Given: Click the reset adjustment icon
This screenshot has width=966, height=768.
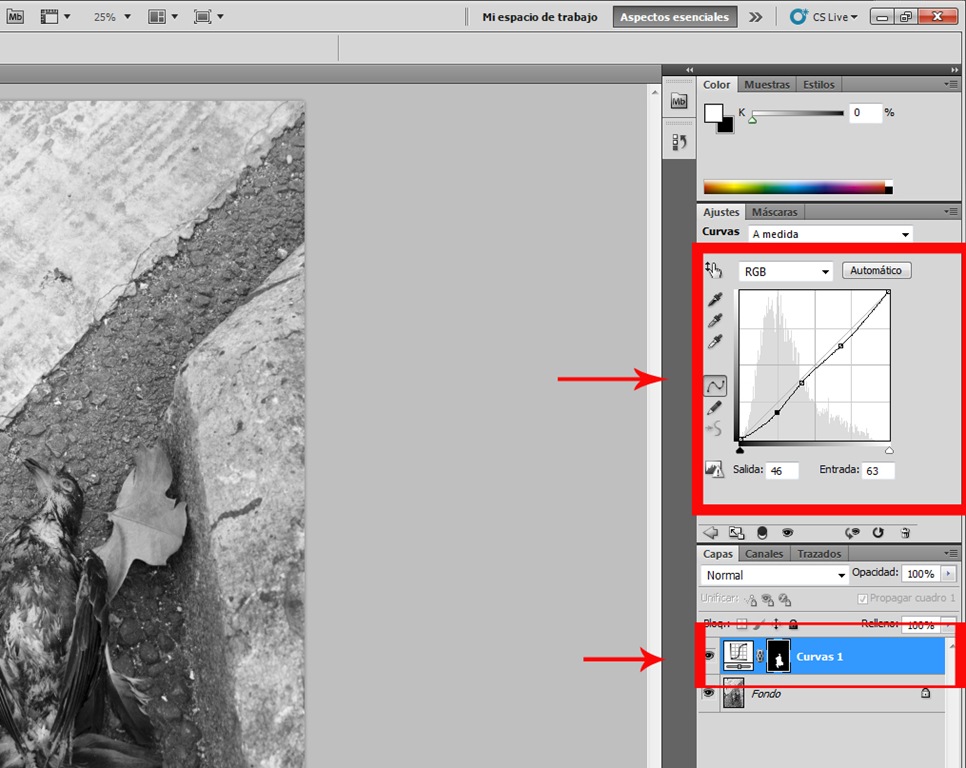Looking at the screenshot, I should pos(878,533).
